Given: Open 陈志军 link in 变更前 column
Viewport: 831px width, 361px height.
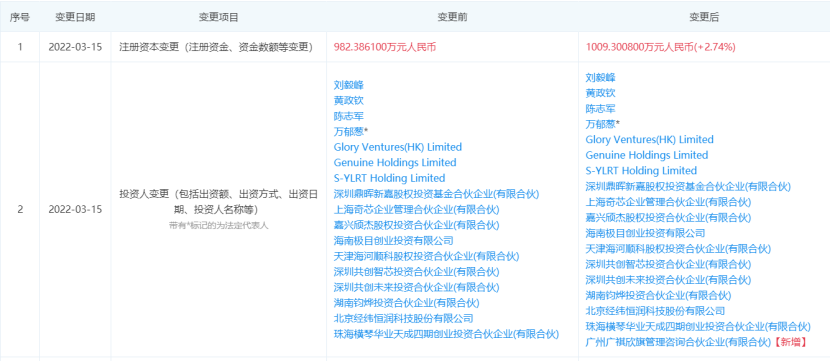Looking at the screenshot, I should pos(349,116).
